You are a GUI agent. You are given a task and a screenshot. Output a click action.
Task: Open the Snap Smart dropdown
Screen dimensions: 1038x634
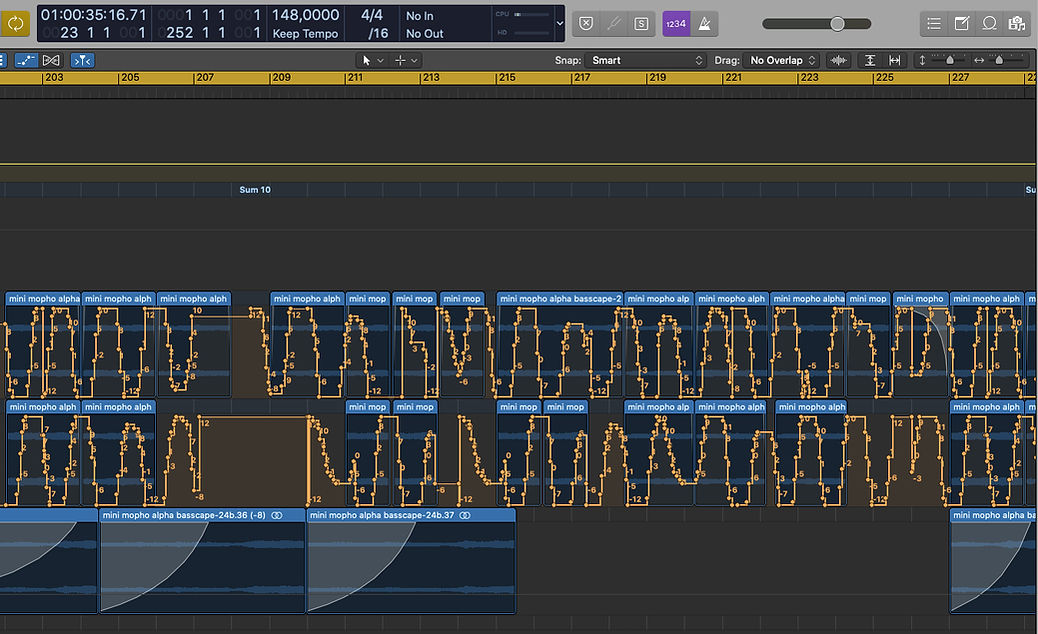pyautogui.click(x=645, y=60)
